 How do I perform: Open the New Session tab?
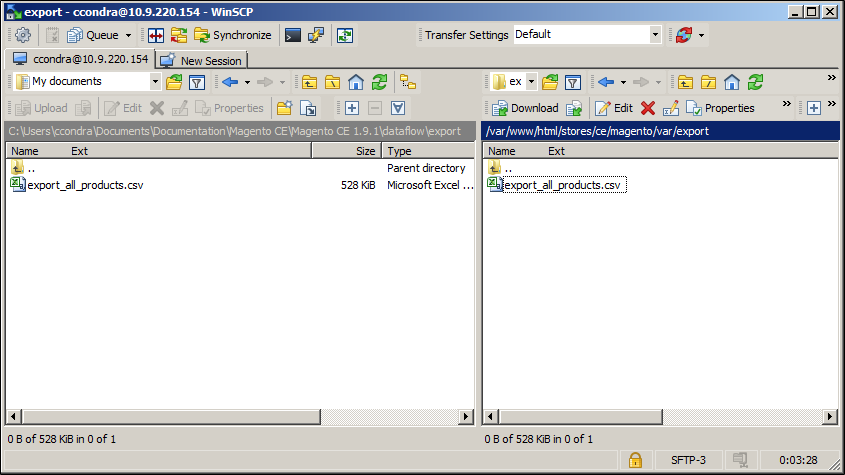[x=202, y=60]
